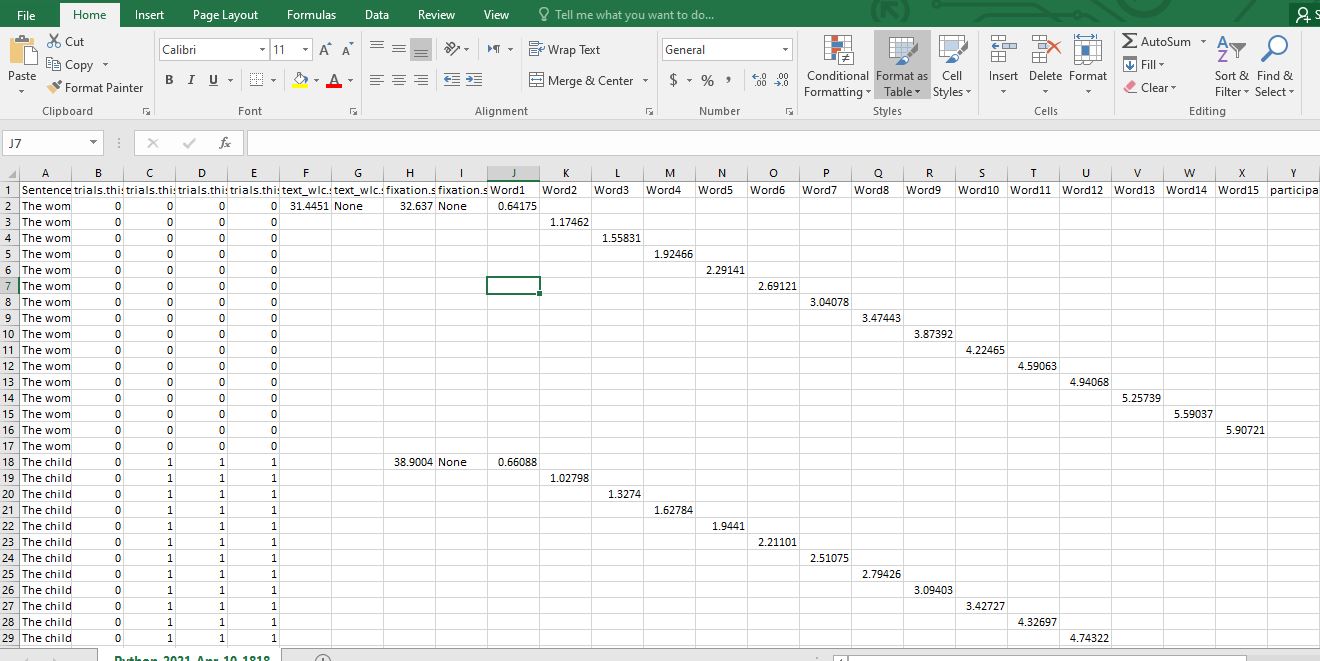Switch to the Insert tab
The image size is (1320, 661).
pyautogui.click(x=150, y=15)
